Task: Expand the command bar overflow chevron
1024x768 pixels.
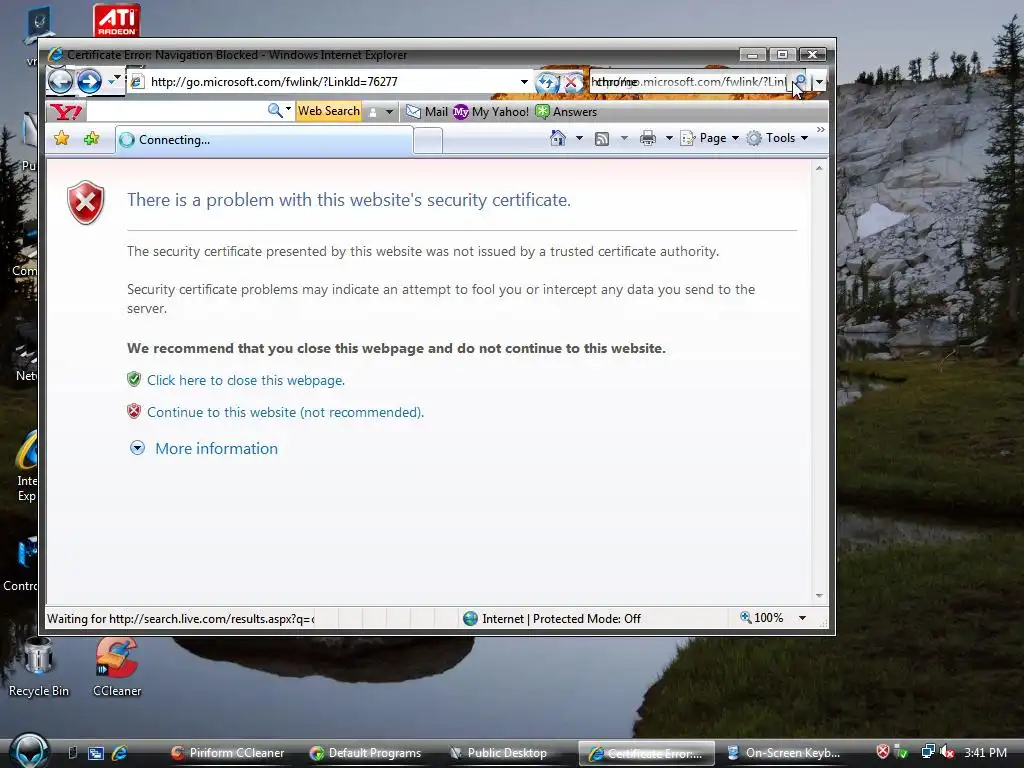Action: 821,130
